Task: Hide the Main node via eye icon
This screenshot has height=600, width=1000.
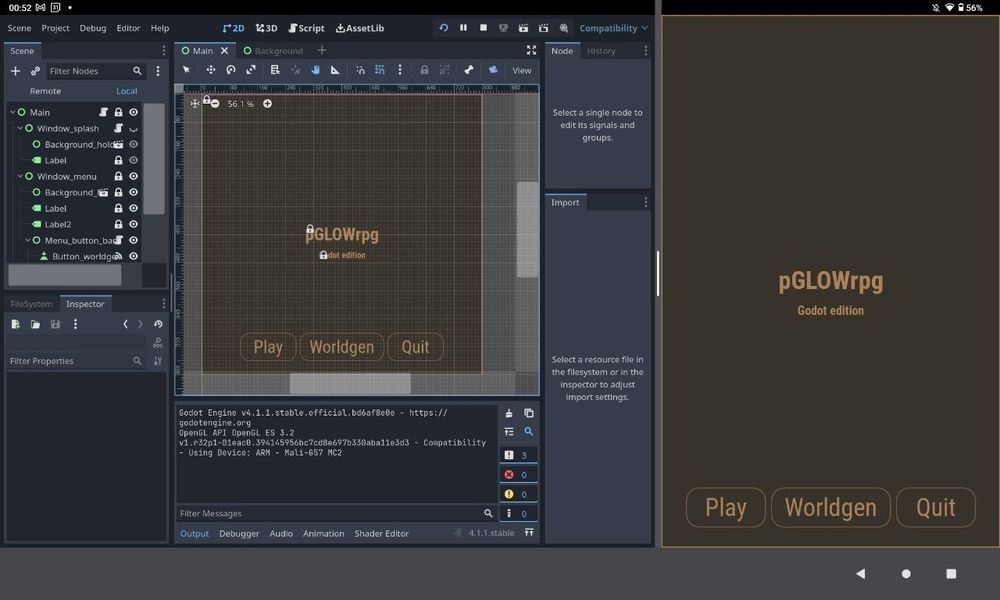Action: click(133, 112)
